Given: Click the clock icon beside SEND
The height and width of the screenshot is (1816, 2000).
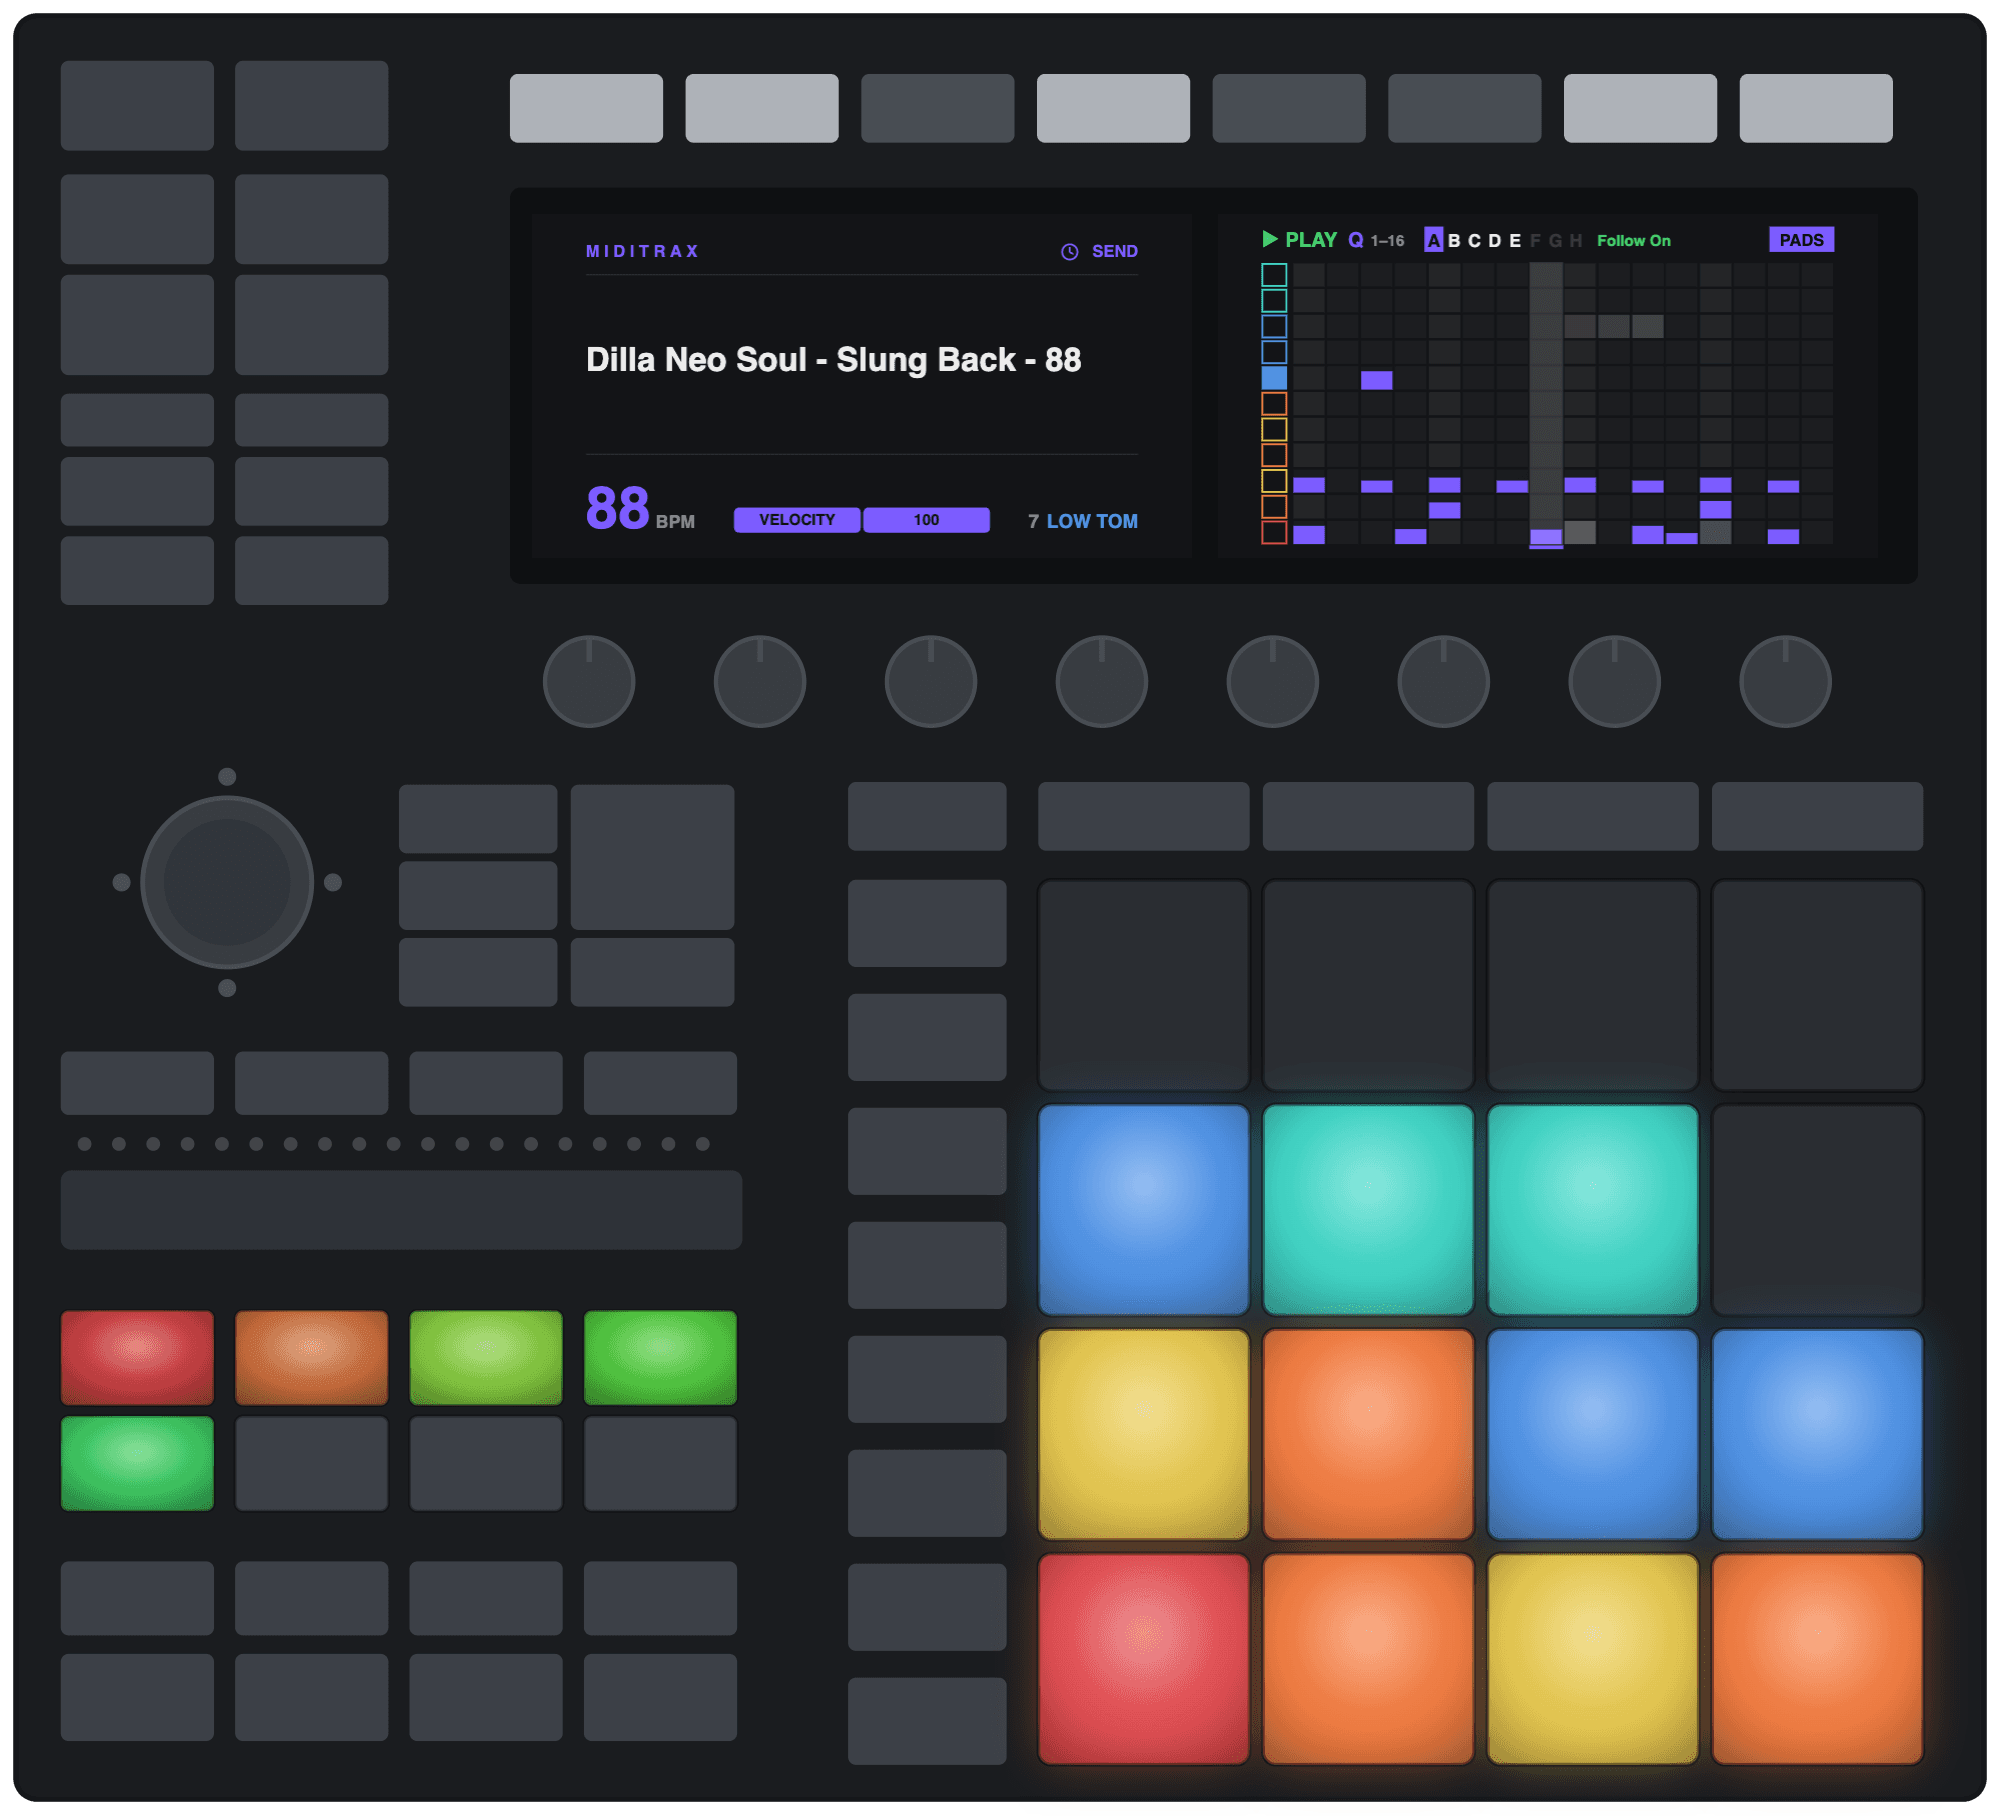Looking at the screenshot, I should [1069, 252].
